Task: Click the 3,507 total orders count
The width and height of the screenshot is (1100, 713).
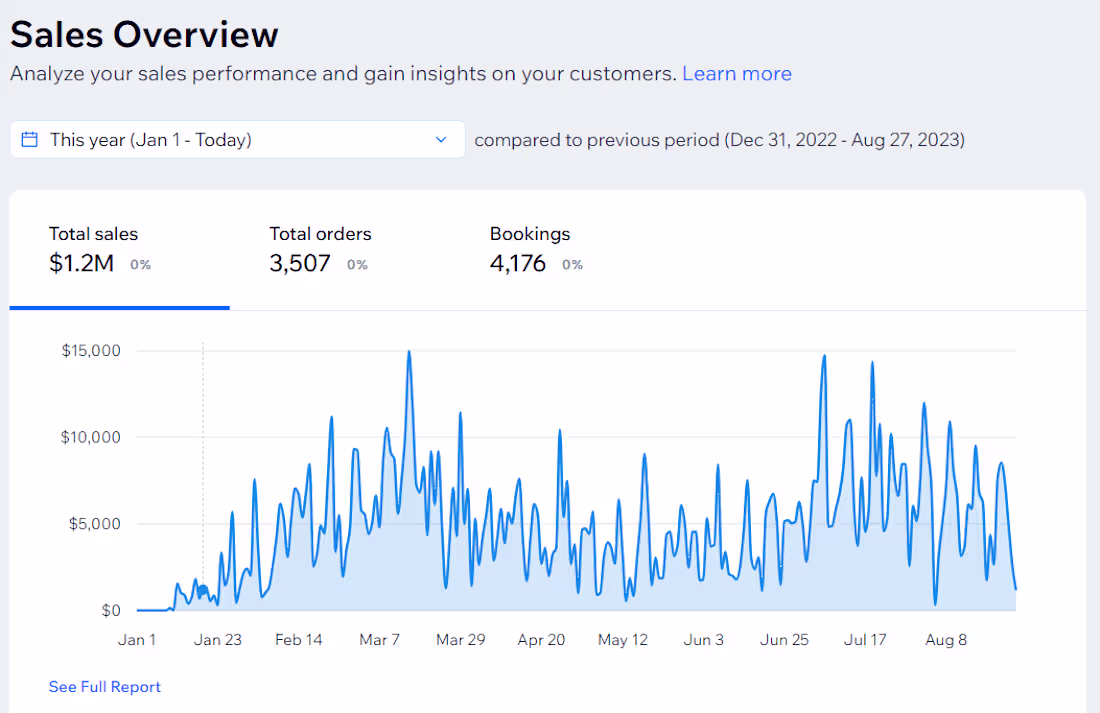Action: (298, 264)
